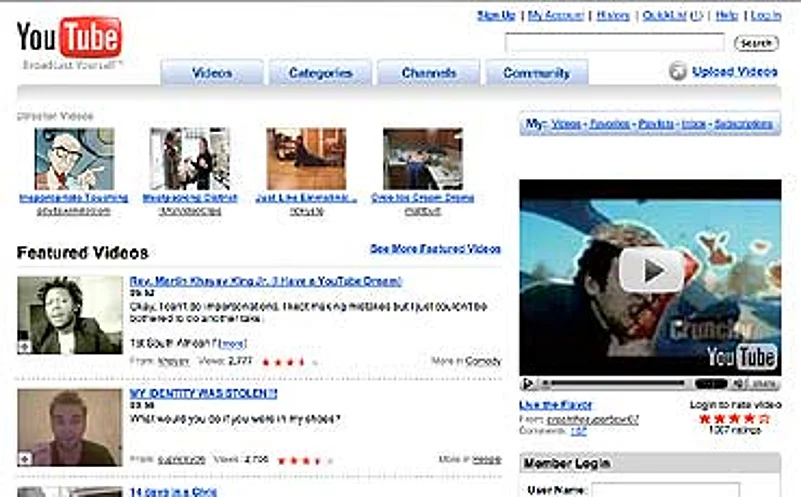Open uploader link of the Martin Khayav King video
The image size is (801, 497).
pyautogui.click(x=173, y=361)
